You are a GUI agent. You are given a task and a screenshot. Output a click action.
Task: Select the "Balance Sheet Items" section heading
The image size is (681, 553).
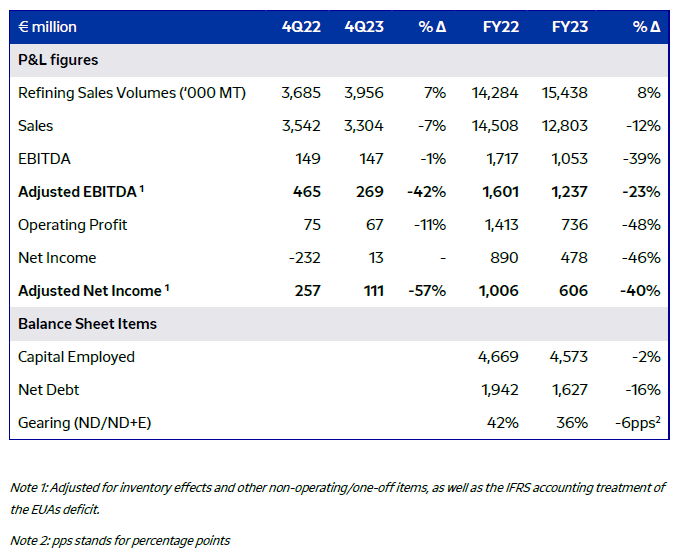click(87, 324)
